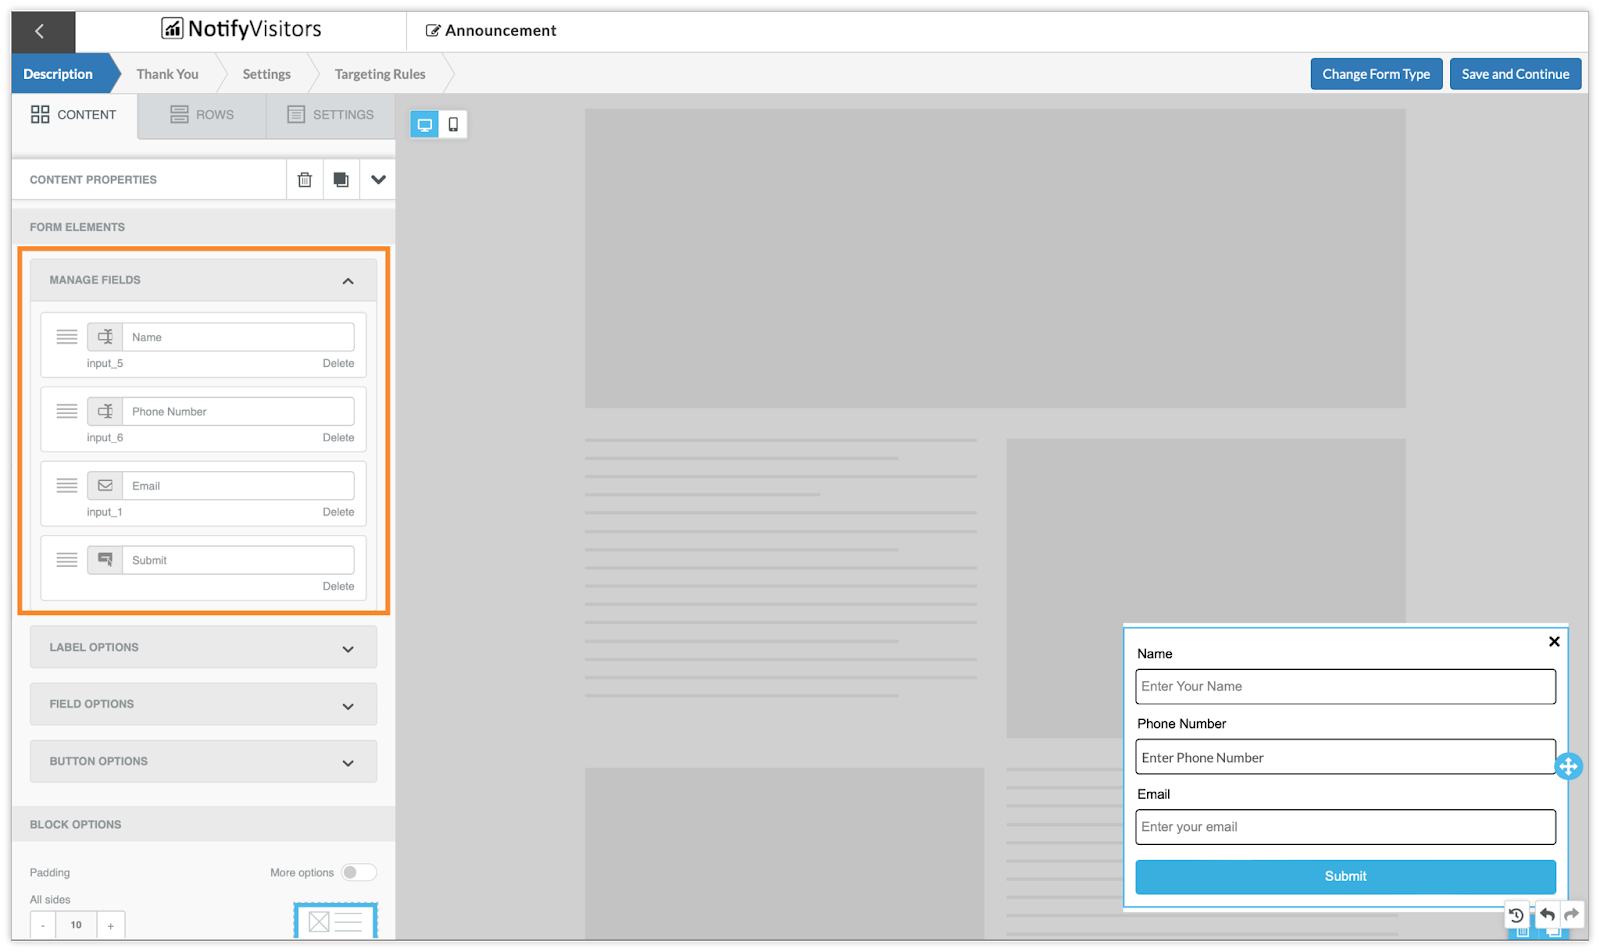Image resolution: width=1600 pixels, height=952 pixels.
Task: Delete the Name field
Action: (x=338, y=363)
